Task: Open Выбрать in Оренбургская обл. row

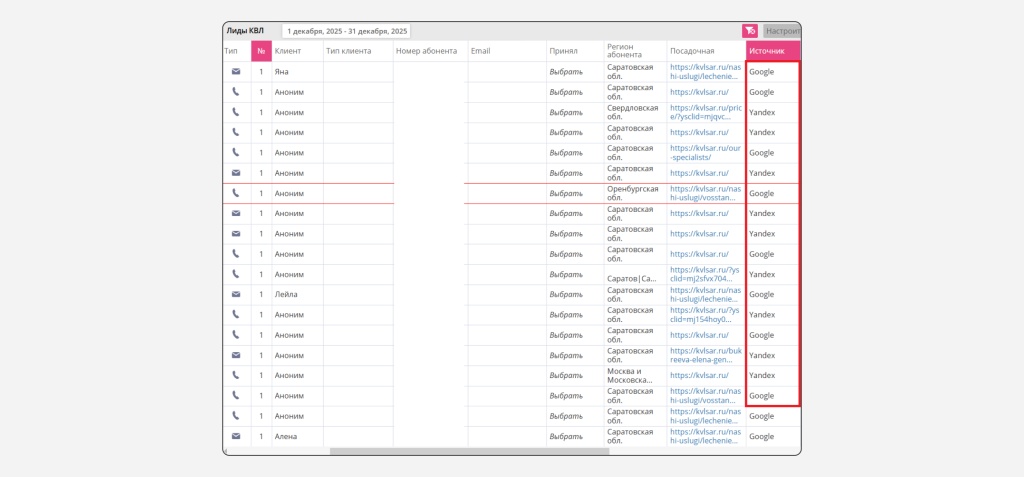Action: (566, 193)
